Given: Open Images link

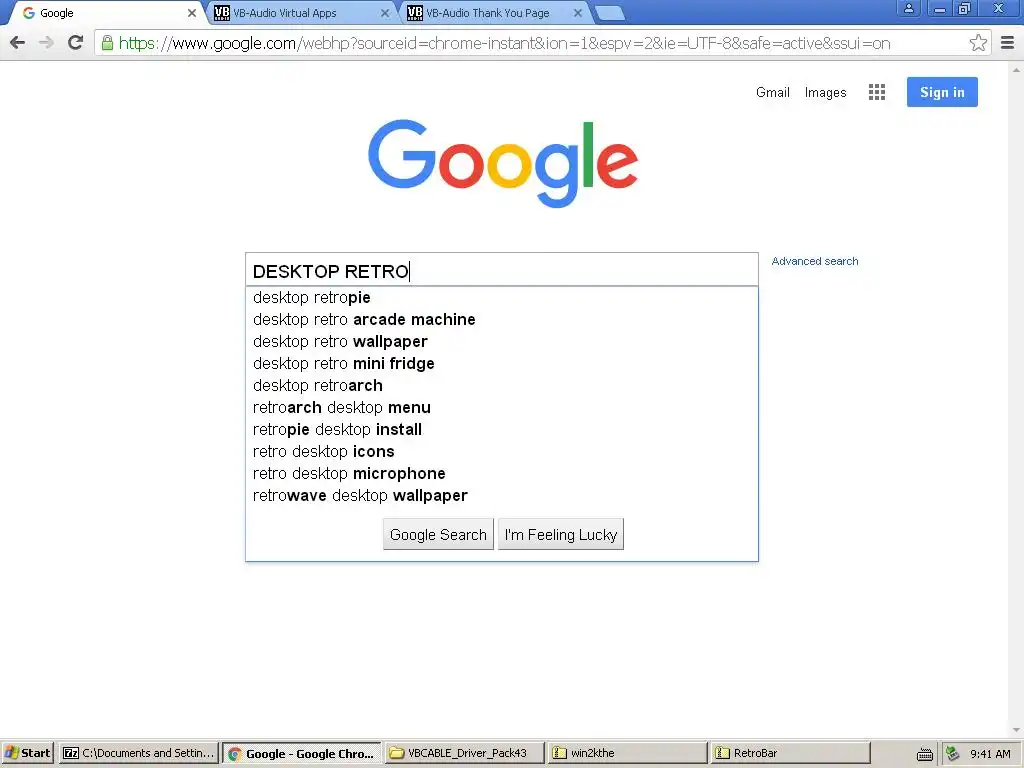Looking at the screenshot, I should (x=825, y=93).
